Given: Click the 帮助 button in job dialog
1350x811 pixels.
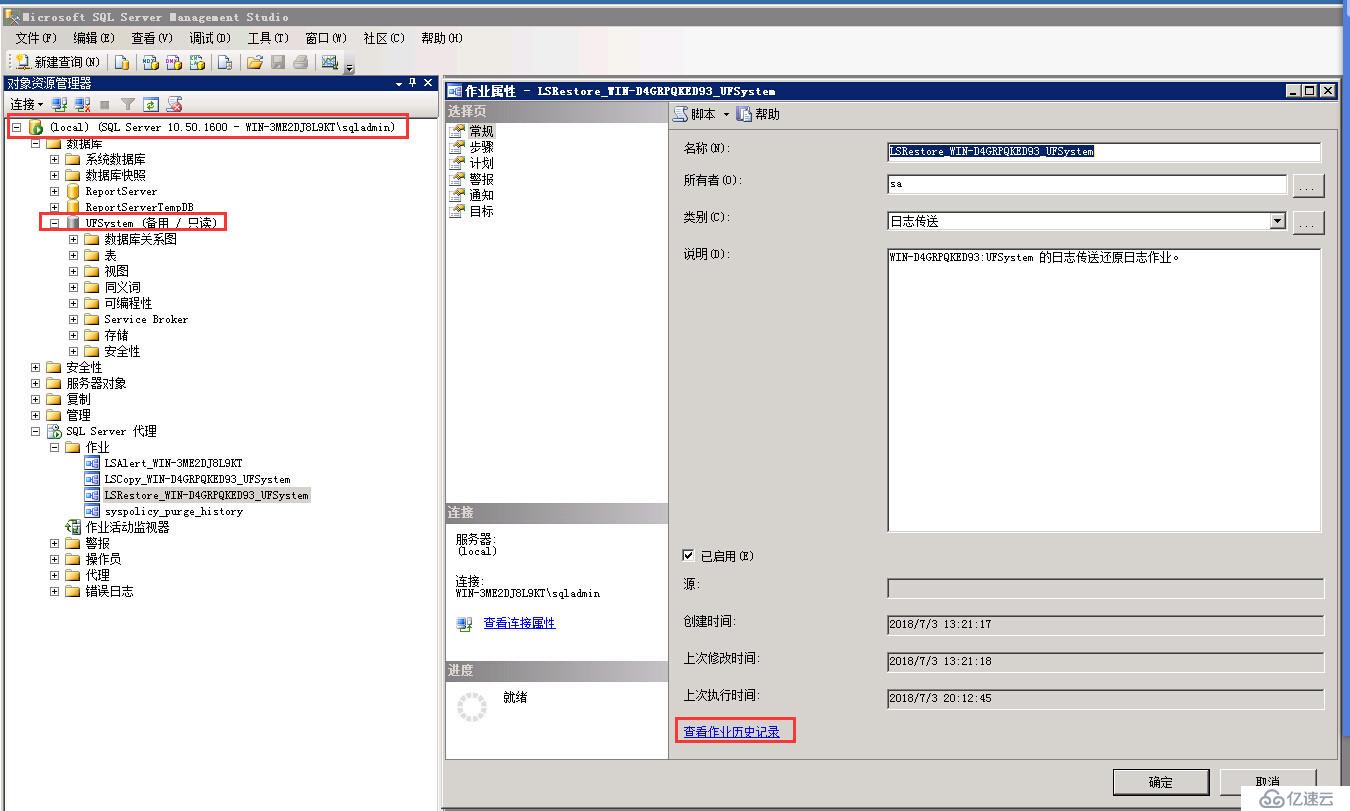Looking at the screenshot, I should (x=759, y=114).
